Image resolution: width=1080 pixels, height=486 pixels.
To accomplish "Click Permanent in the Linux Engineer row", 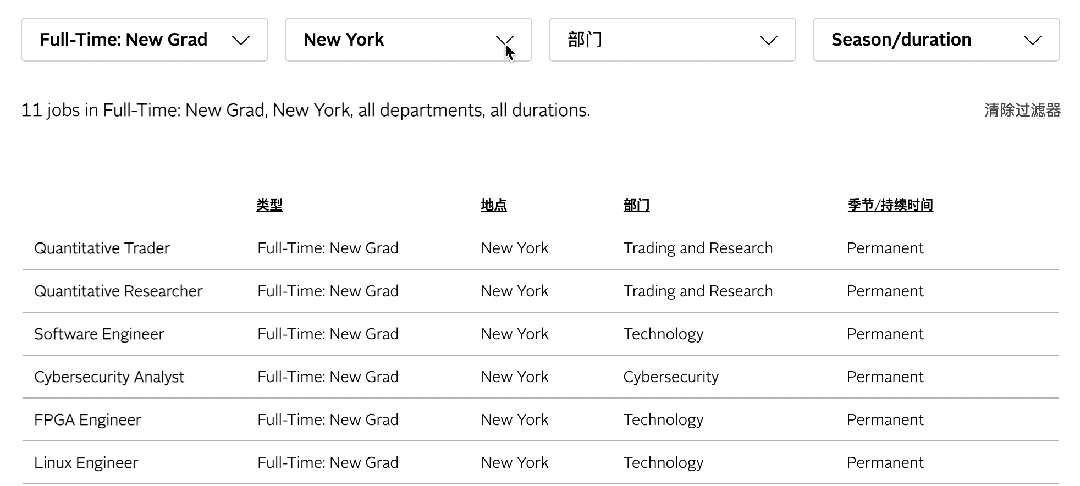I will tap(884, 463).
